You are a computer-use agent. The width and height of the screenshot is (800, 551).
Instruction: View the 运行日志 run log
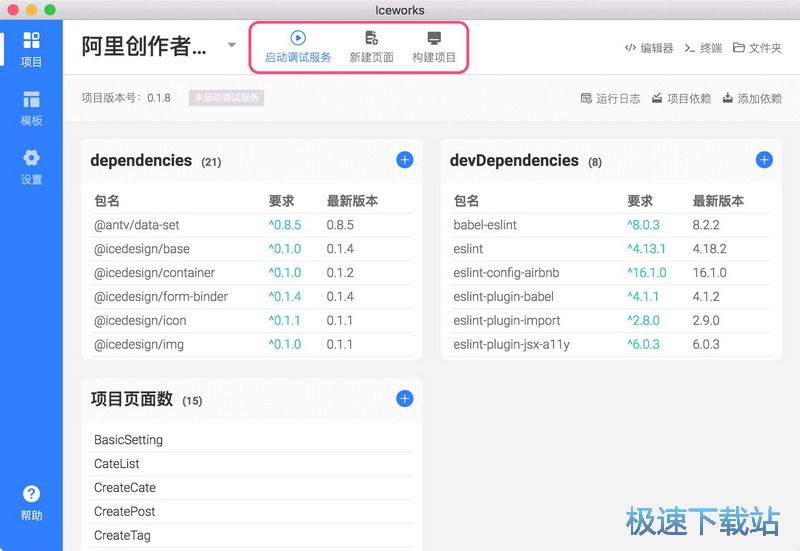[x=610, y=99]
